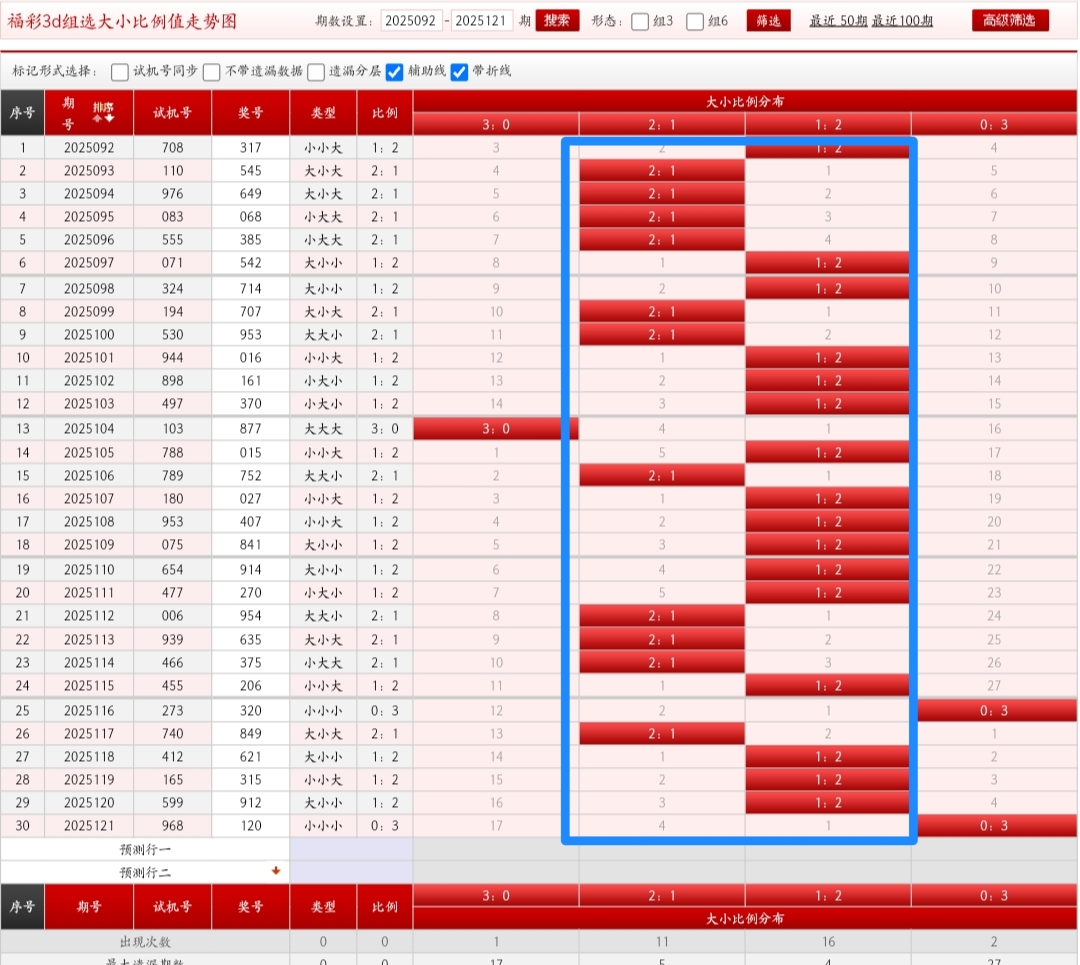
Task: Toggle the 带折线 checkbox off
Action: tap(459, 72)
